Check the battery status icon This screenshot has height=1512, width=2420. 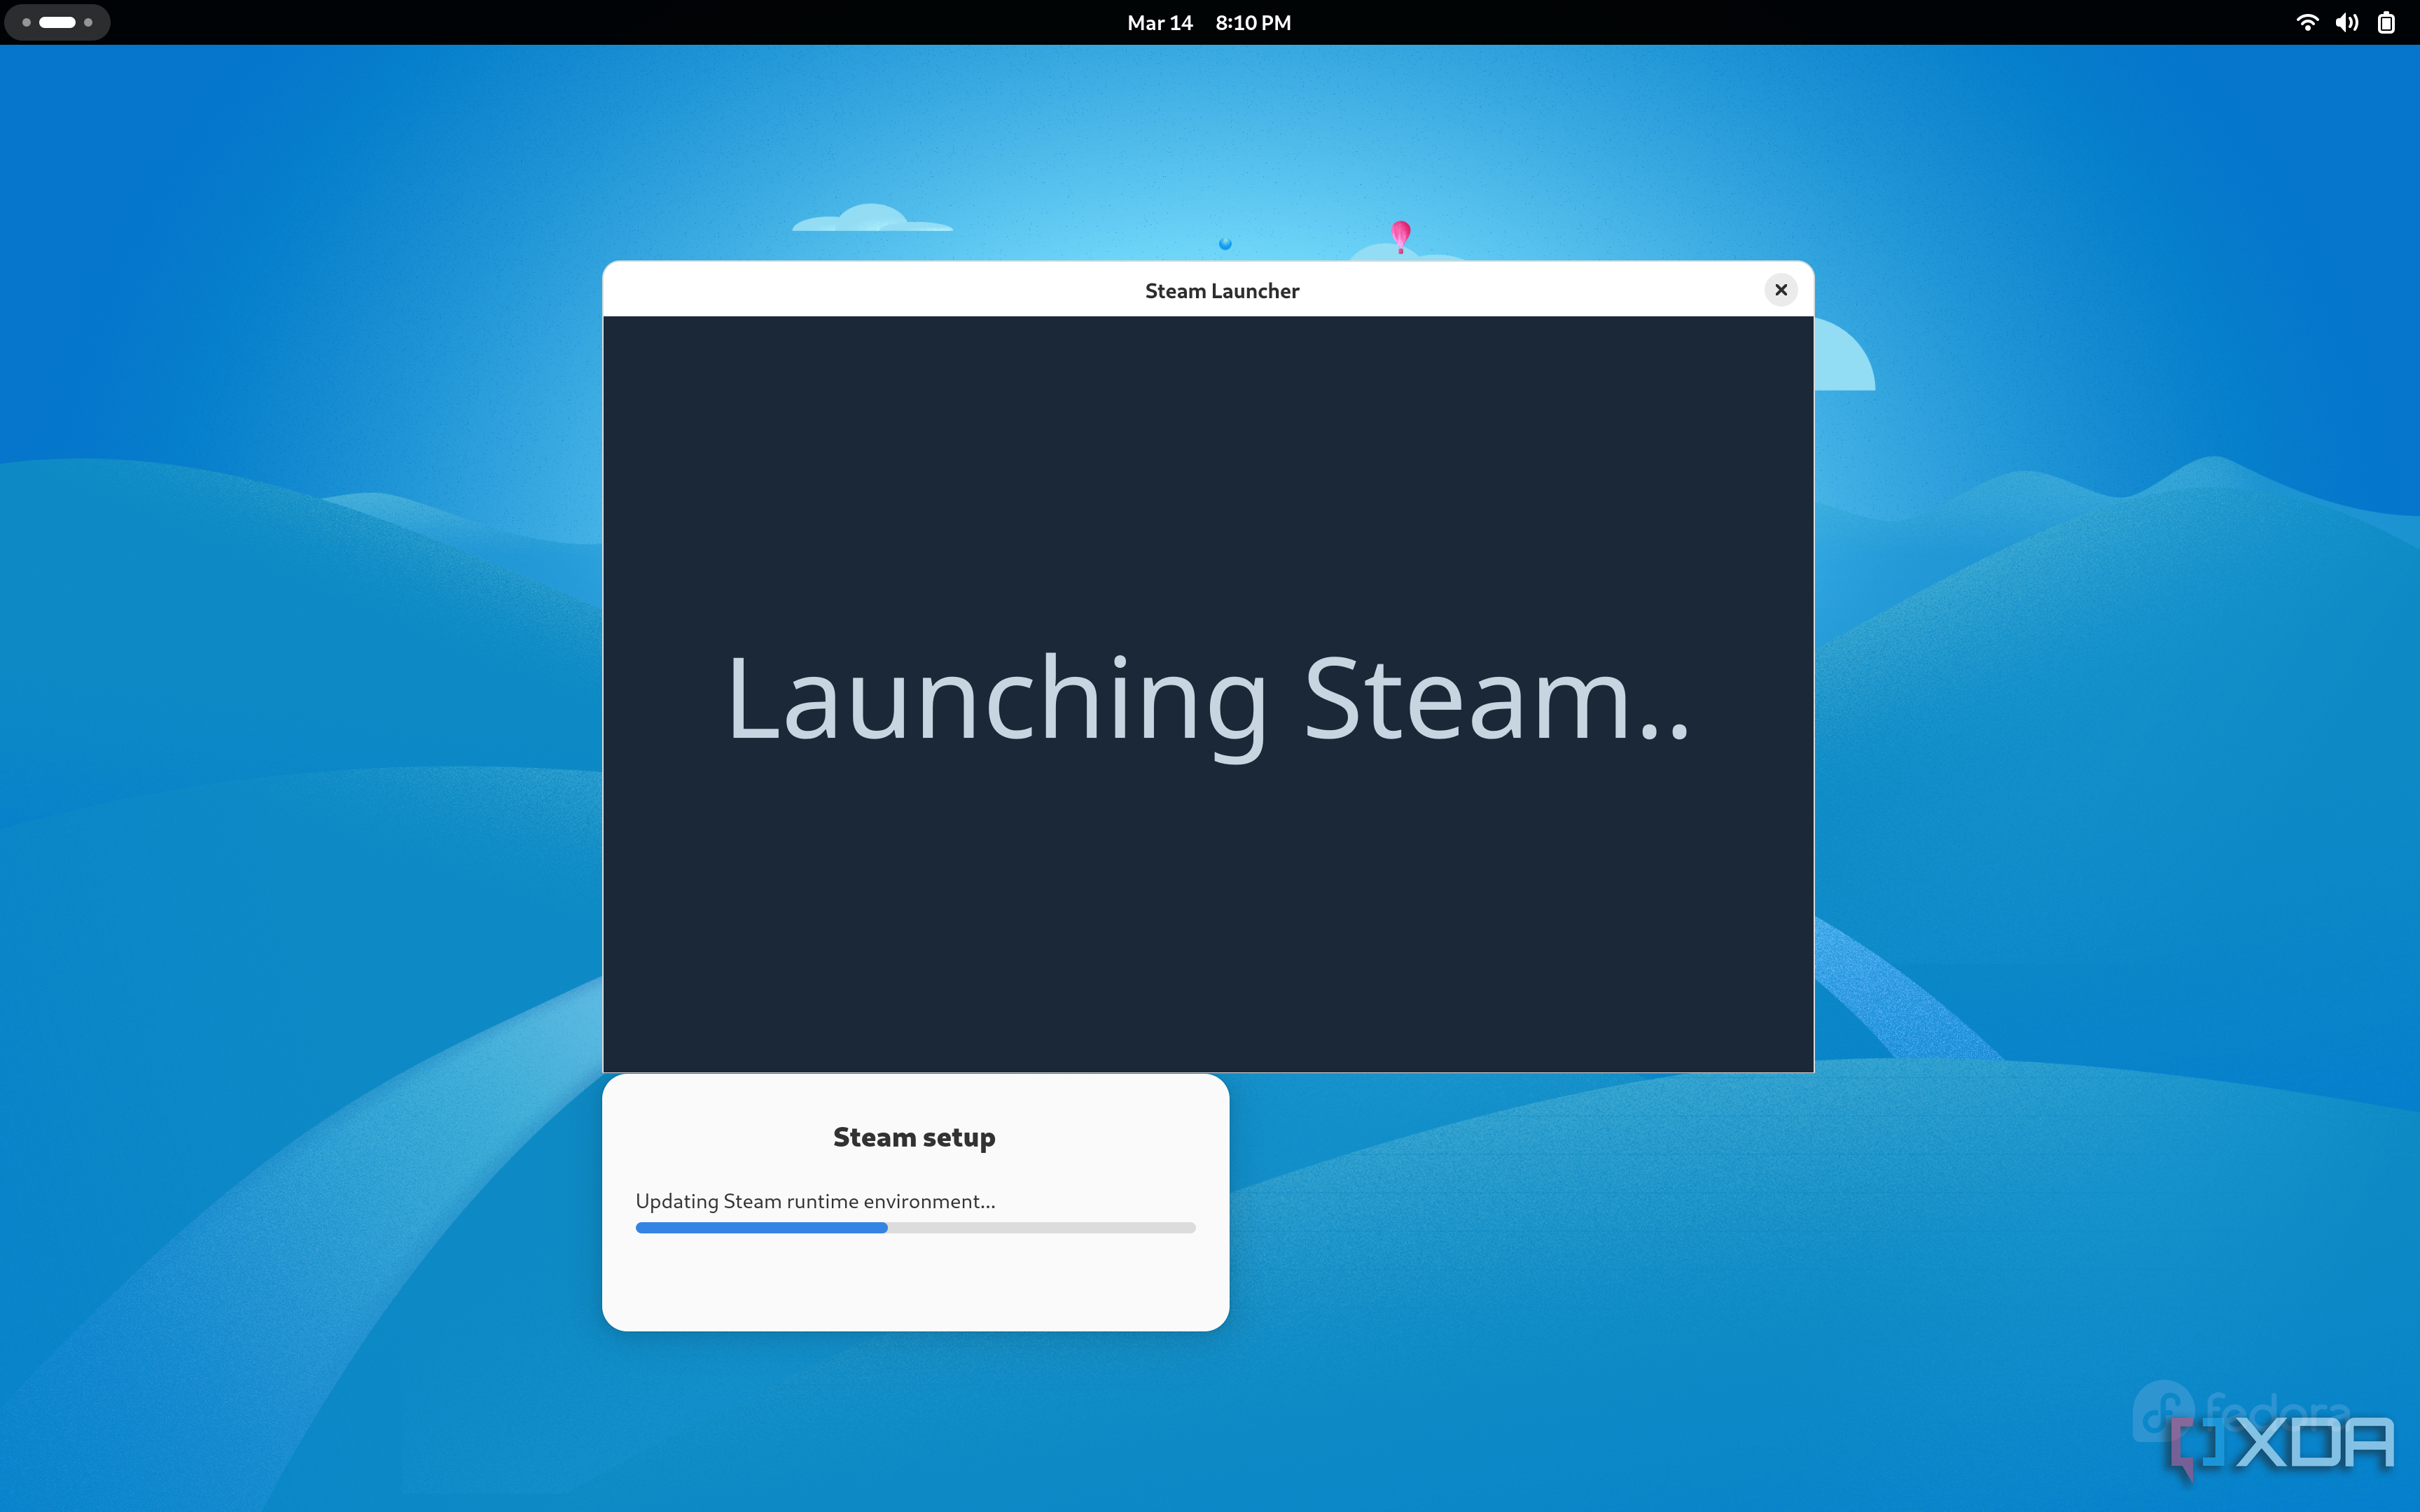tap(2388, 22)
